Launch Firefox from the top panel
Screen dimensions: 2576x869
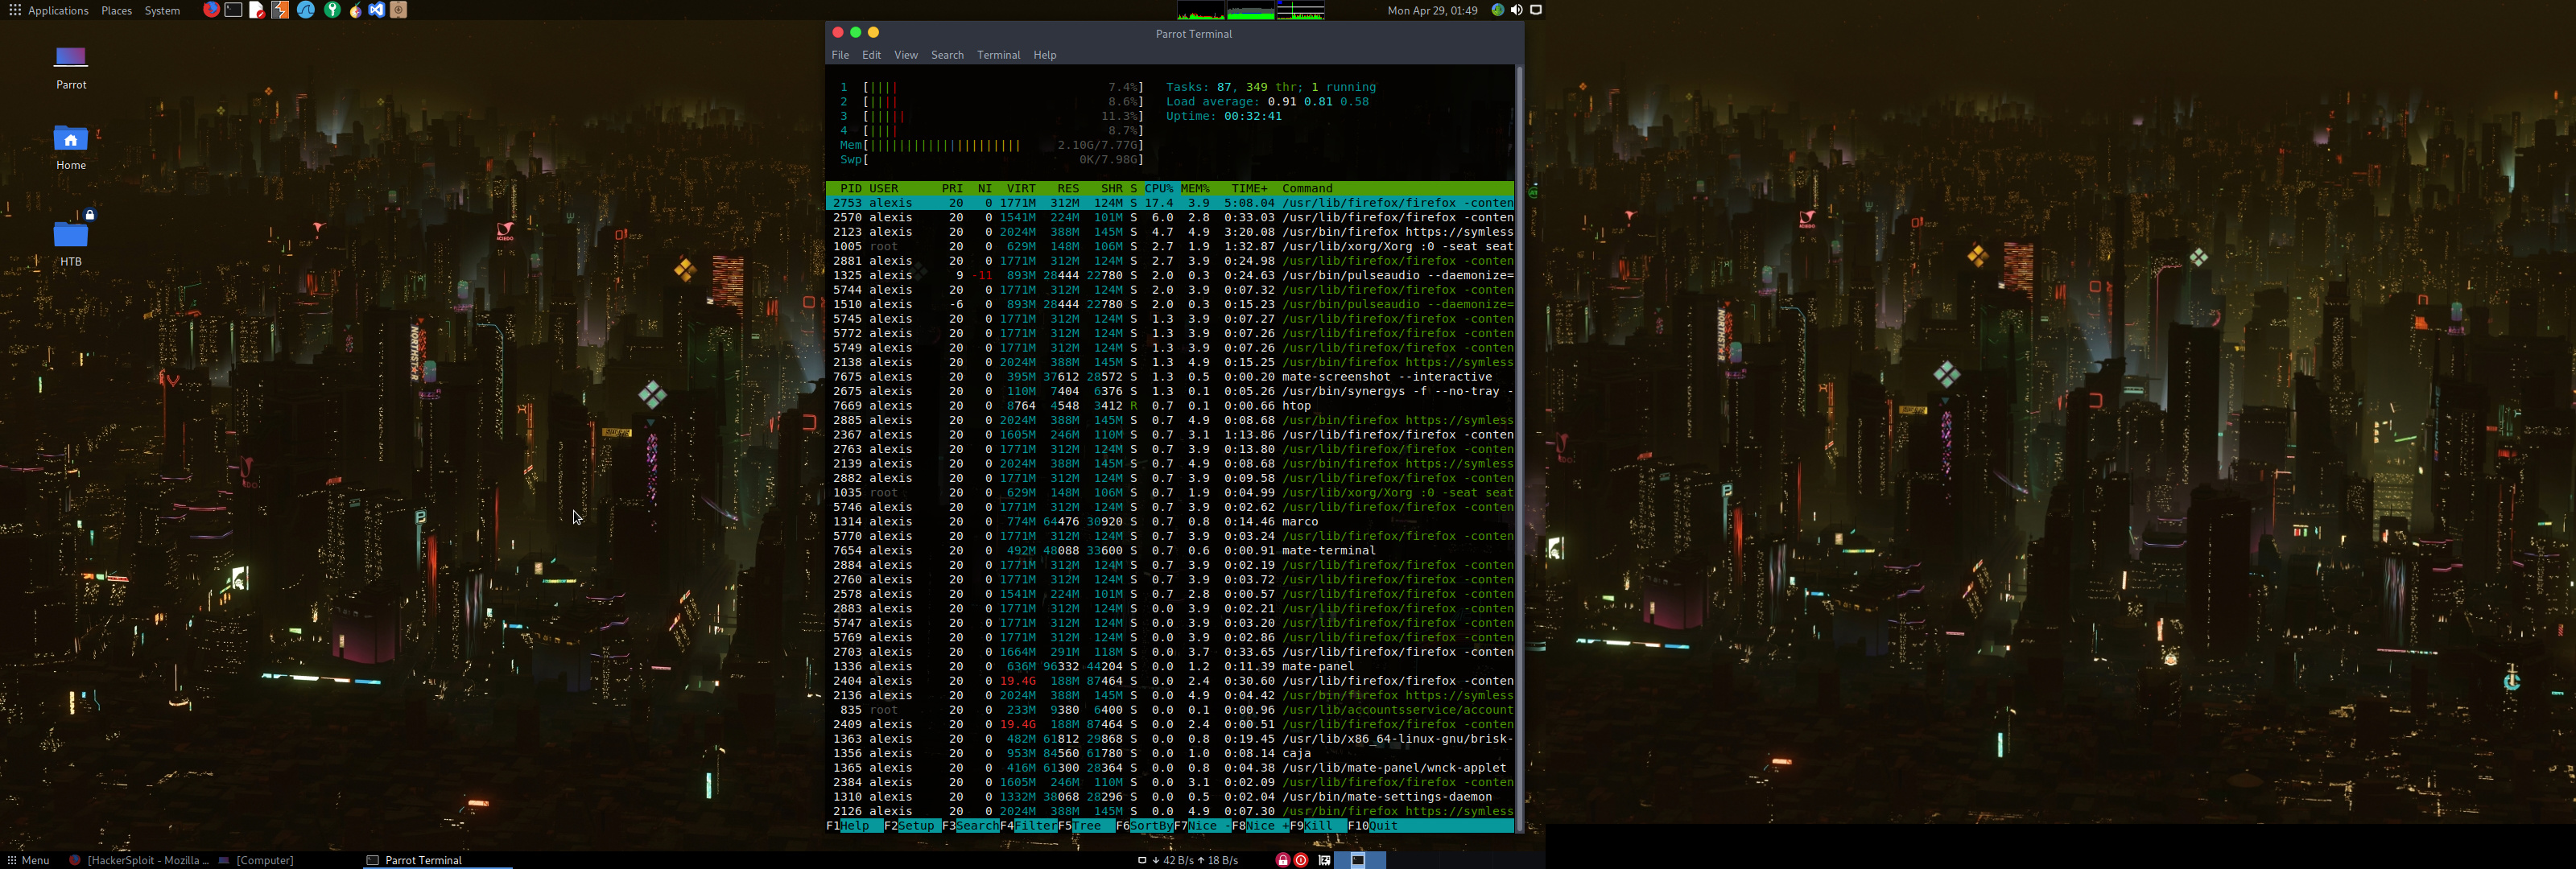point(211,10)
